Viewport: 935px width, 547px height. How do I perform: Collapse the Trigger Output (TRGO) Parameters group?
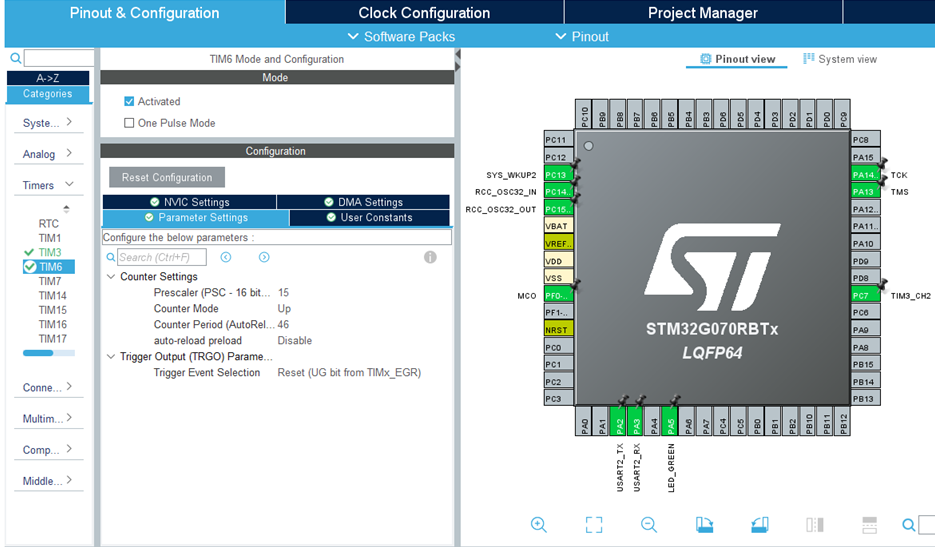coord(110,357)
